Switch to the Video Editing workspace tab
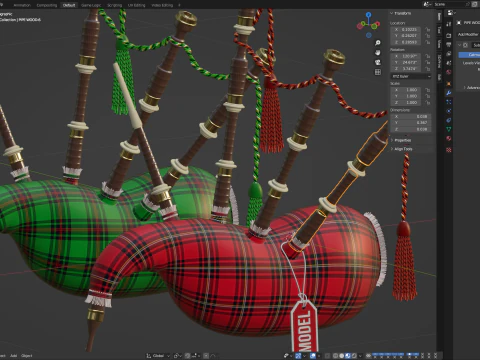480x360 pixels. pos(162,5)
